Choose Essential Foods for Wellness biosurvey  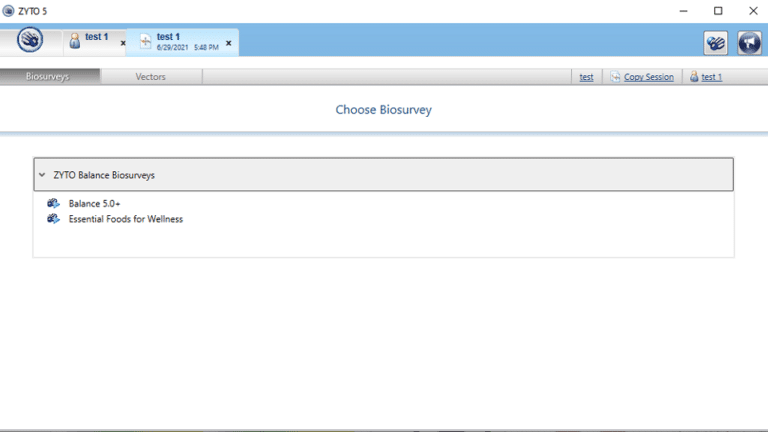pos(125,219)
